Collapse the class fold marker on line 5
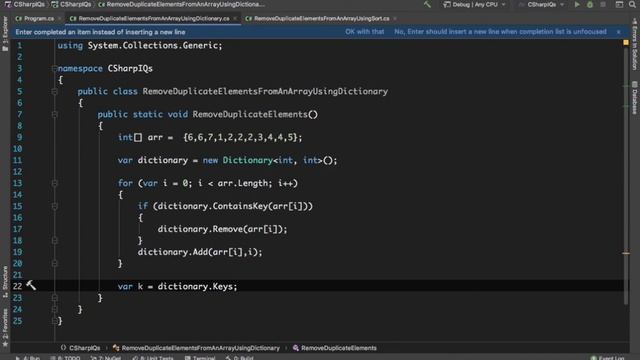Viewport: 640px width, 360px height. pyautogui.click(x=54, y=91)
